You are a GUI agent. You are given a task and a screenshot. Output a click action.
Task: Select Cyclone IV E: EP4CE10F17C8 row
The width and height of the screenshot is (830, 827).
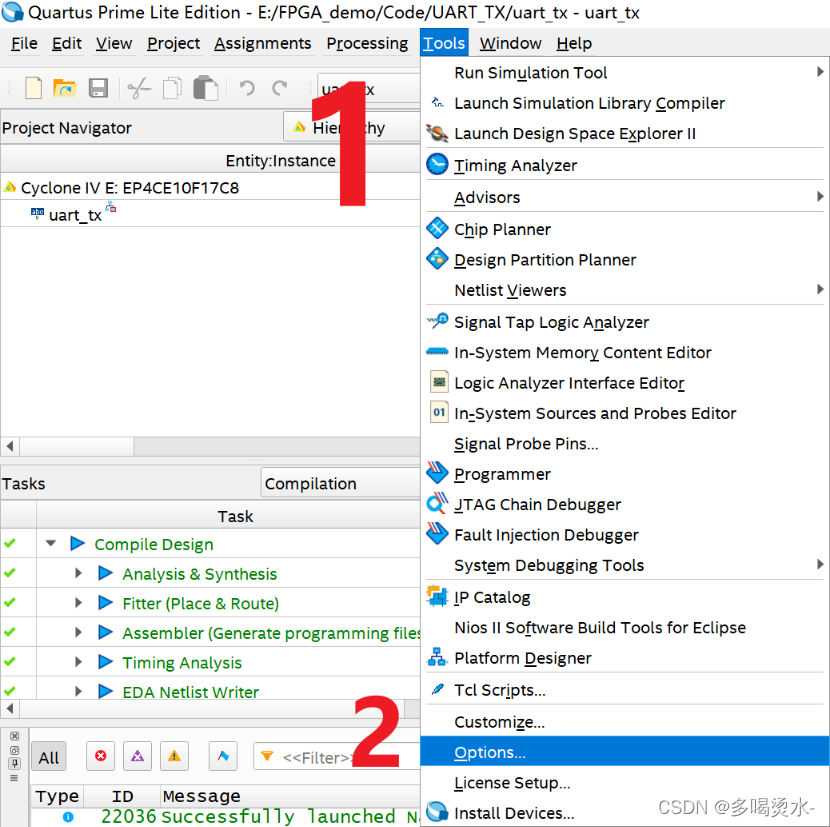(x=130, y=187)
